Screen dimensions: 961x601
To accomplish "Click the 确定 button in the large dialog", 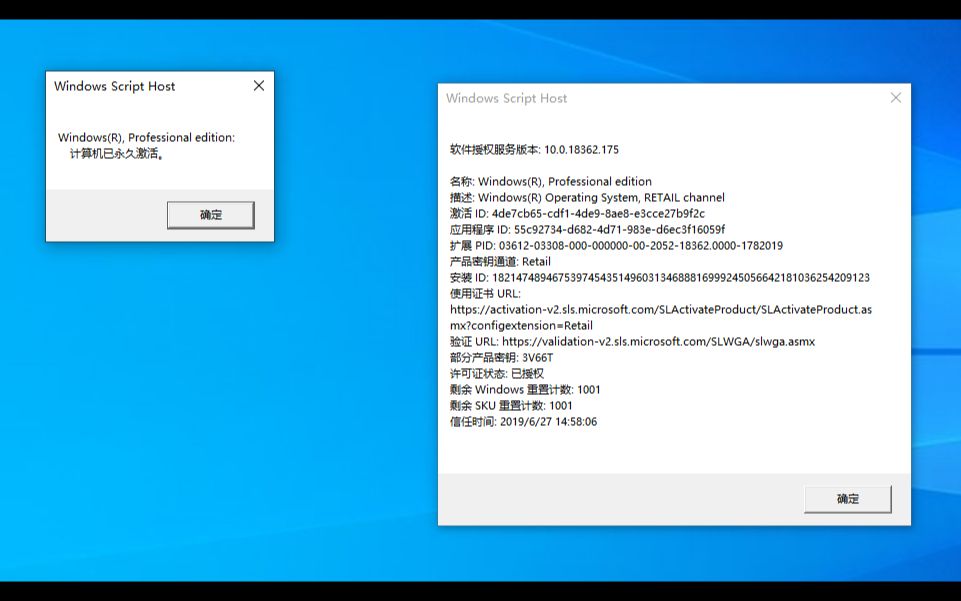I will [848, 498].
